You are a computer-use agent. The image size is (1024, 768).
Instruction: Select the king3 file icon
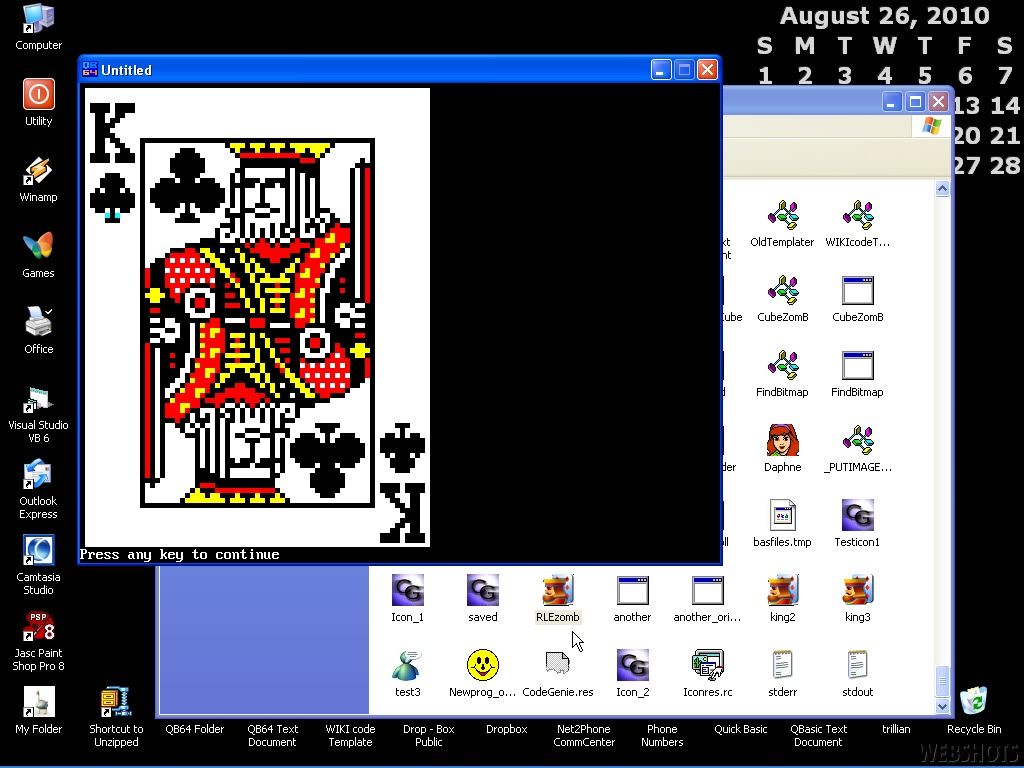[857, 600]
